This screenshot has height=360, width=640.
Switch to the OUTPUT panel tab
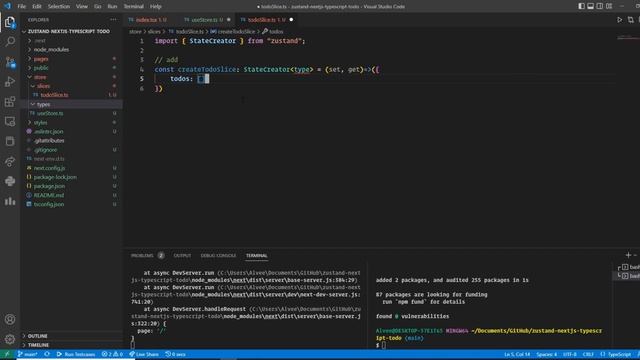(182, 256)
